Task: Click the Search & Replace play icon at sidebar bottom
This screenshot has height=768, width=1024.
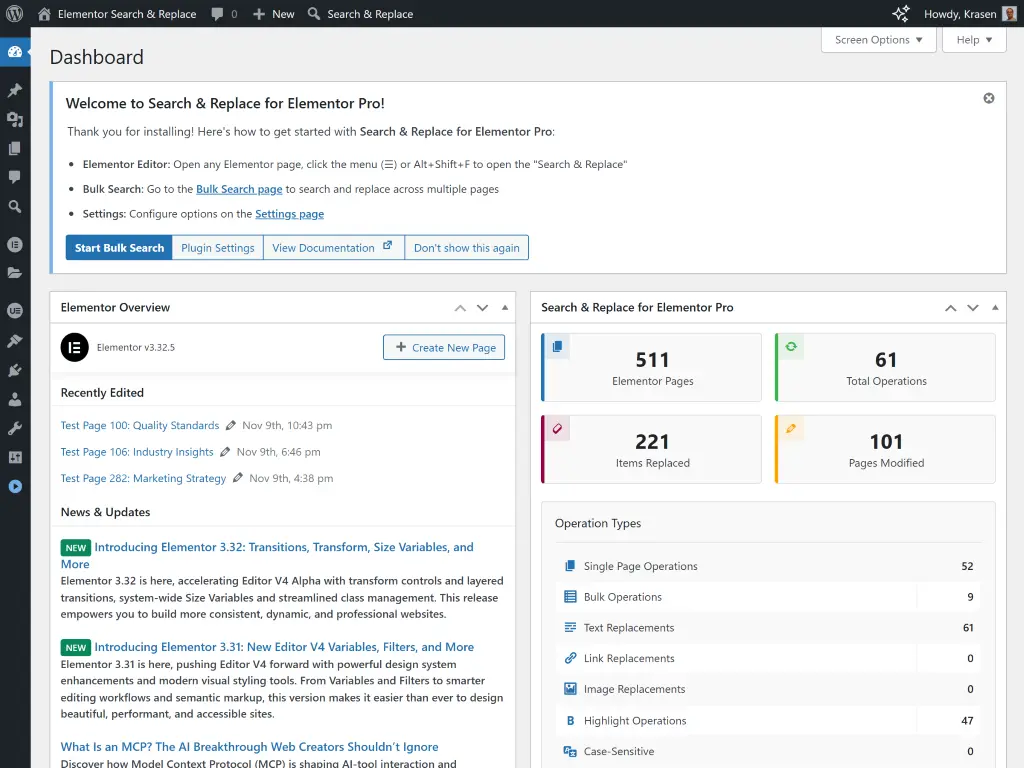Action: (x=15, y=487)
